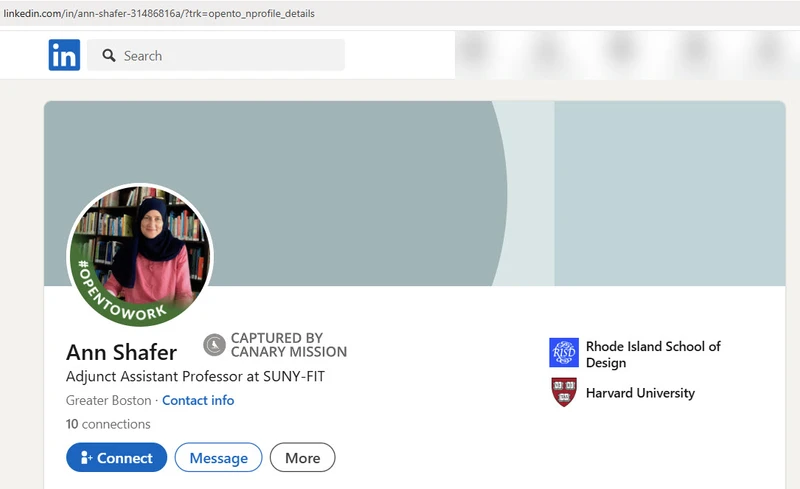Viewport: 800px width, 489px height.
Task: View the 10 connections list
Action: pyautogui.click(x=108, y=424)
